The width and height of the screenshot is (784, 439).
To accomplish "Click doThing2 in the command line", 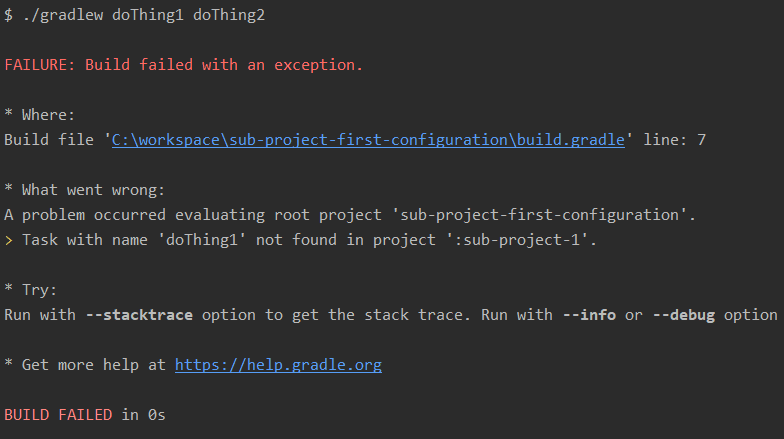I will (231, 15).
